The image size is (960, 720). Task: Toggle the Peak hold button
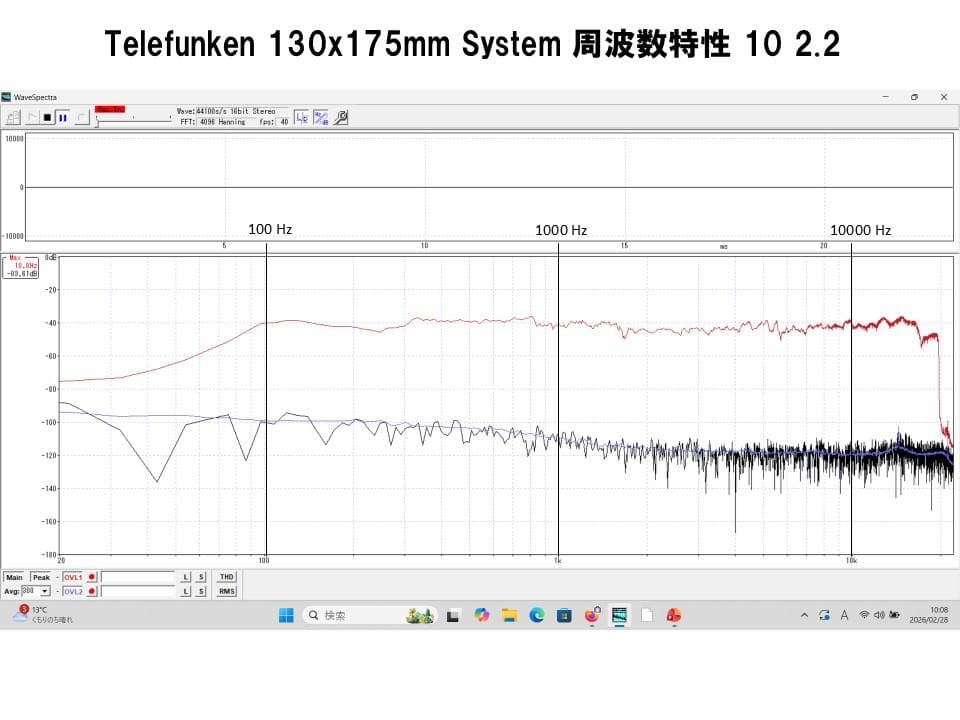(x=41, y=577)
